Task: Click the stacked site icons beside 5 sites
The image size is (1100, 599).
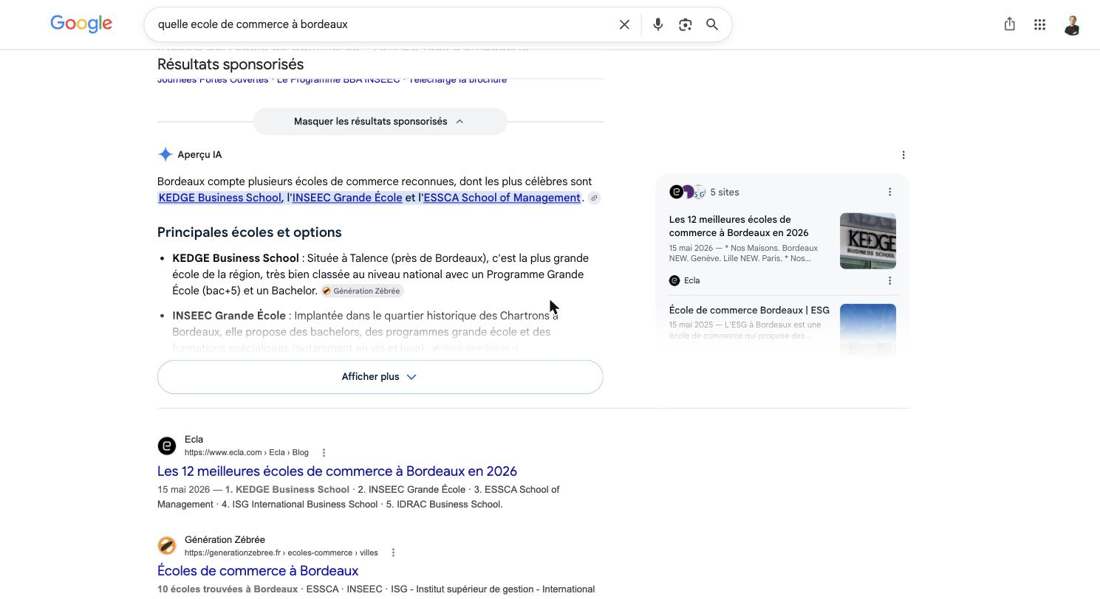Action: pyautogui.click(x=688, y=191)
